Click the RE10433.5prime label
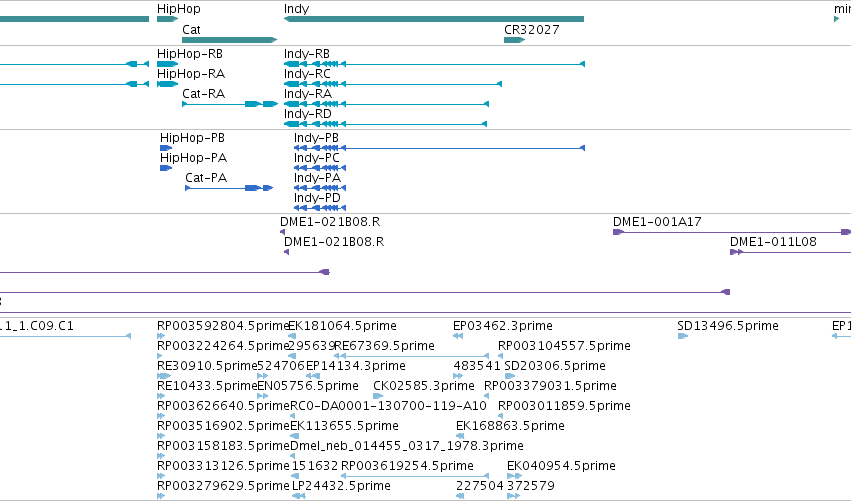851x501 pixels. pyautogui.click(x=207, y=386)
